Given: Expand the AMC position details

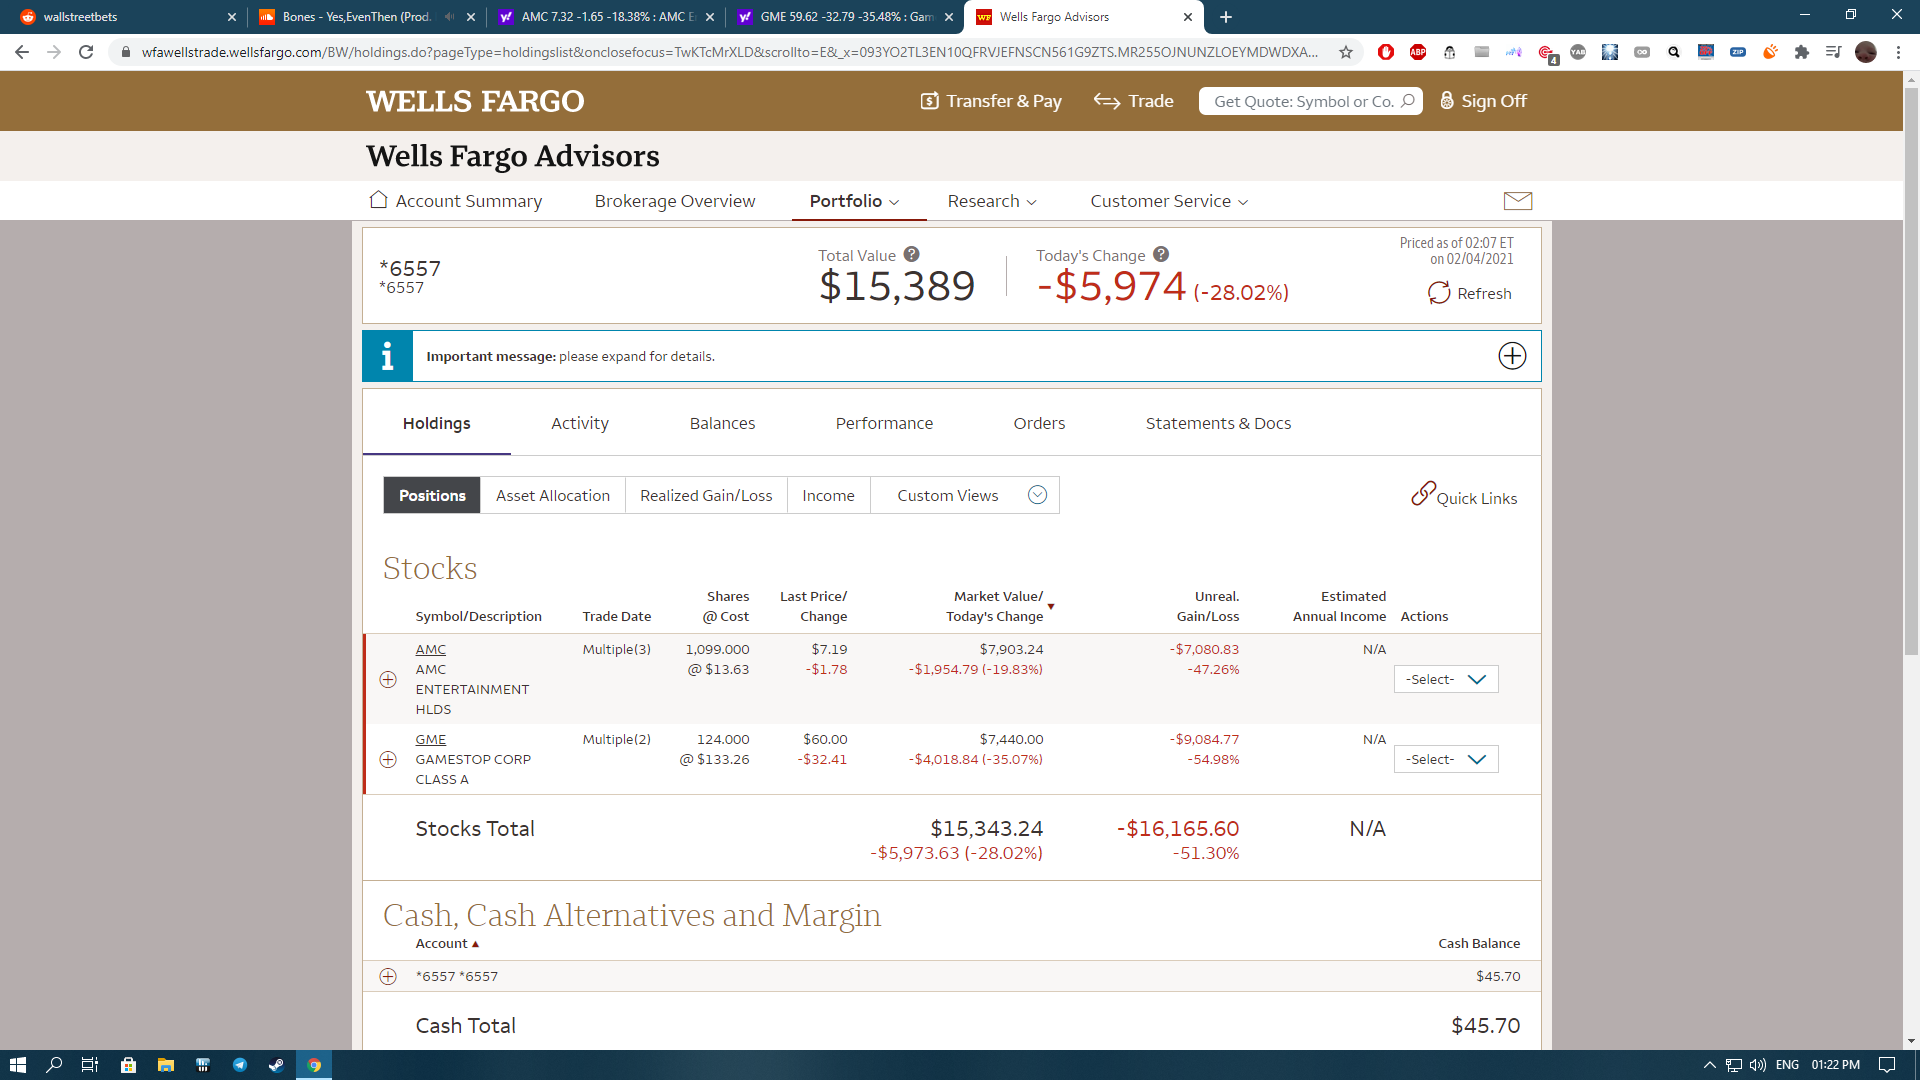Looking at the screenshot, I should point(388,680).
